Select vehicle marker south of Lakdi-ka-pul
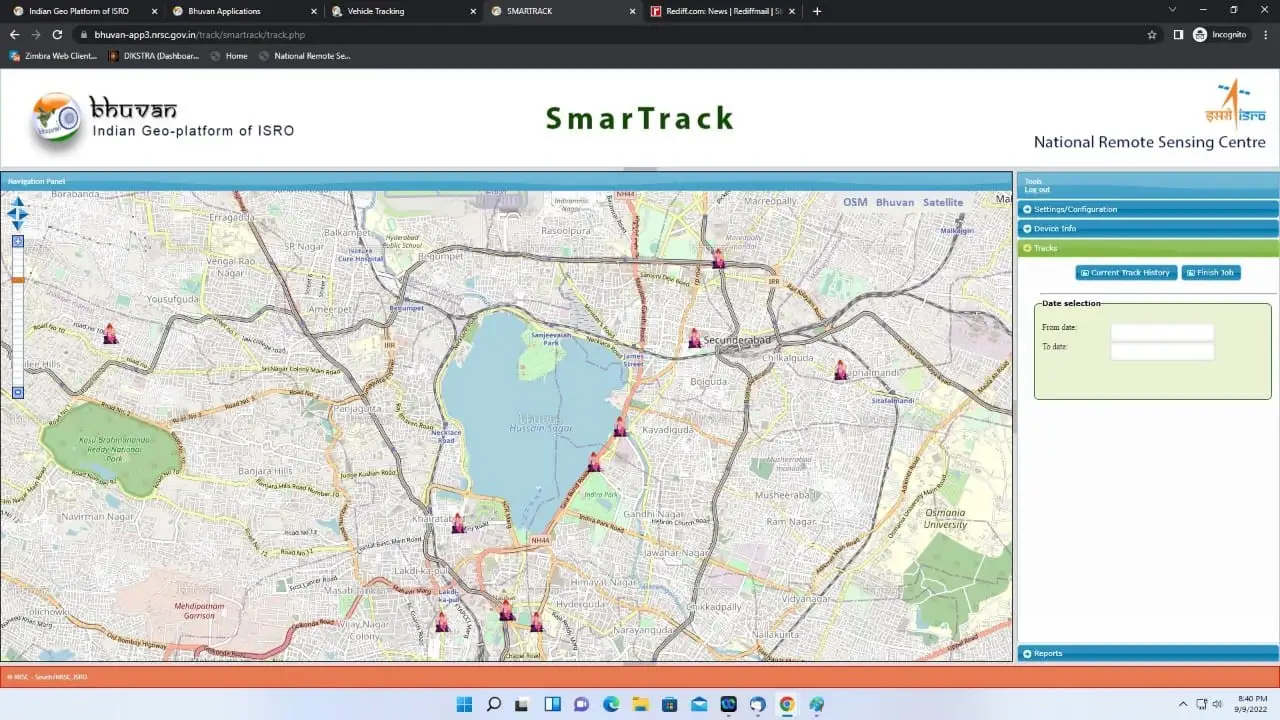Viewport: 1280px width, 720px height. coord(442,622)
